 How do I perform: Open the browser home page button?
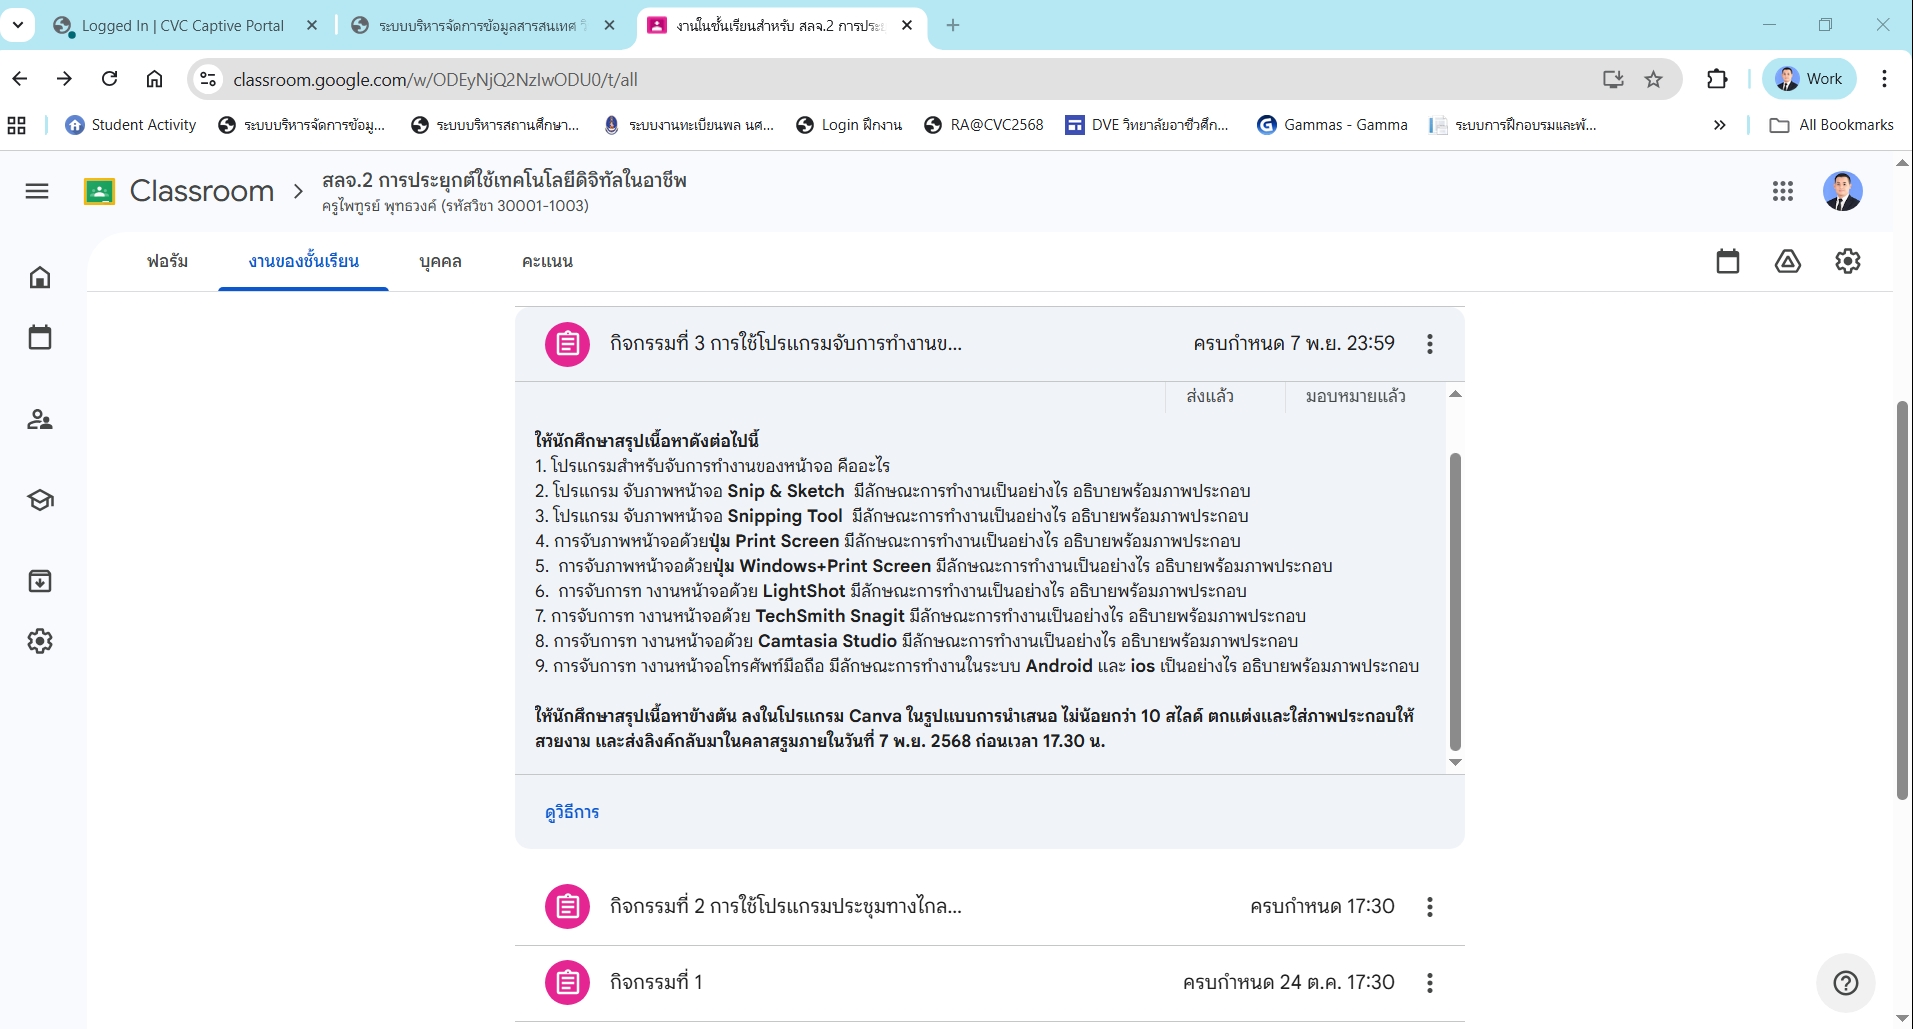(154, 79)
